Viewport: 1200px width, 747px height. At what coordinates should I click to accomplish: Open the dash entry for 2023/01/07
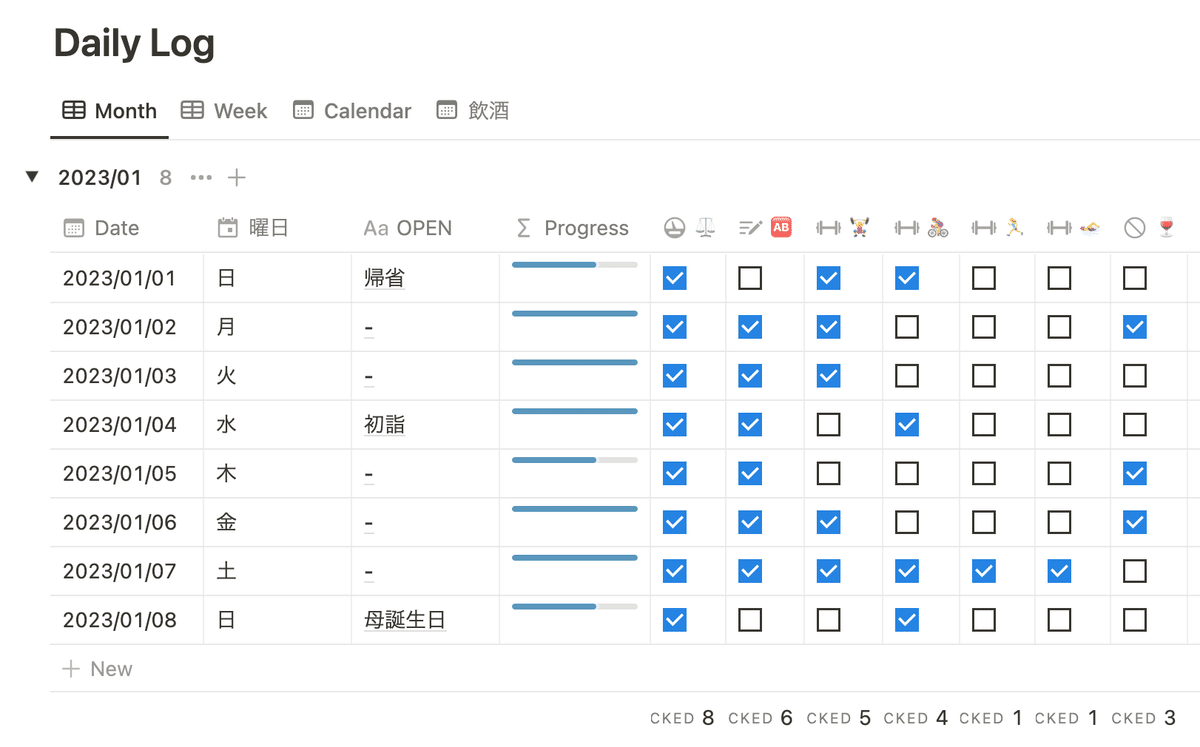[369, 571]
